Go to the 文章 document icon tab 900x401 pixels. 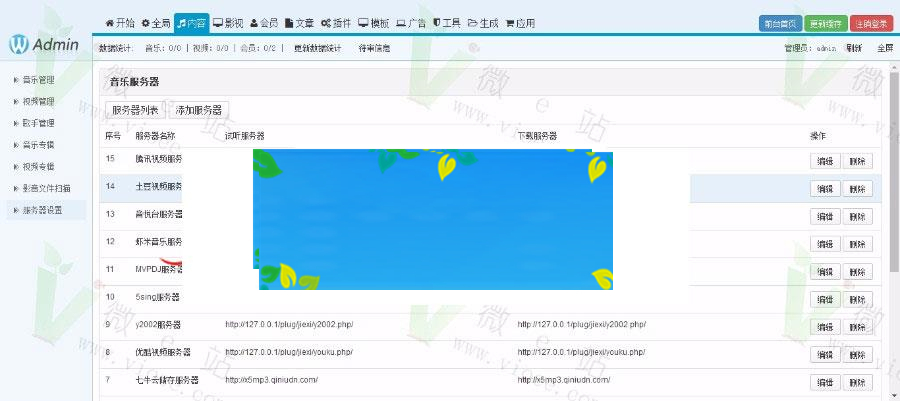(x=299, y=22)
